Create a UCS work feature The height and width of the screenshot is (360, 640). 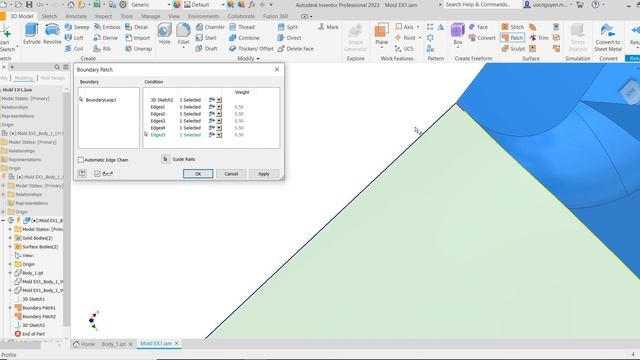(x=404, y=48)
